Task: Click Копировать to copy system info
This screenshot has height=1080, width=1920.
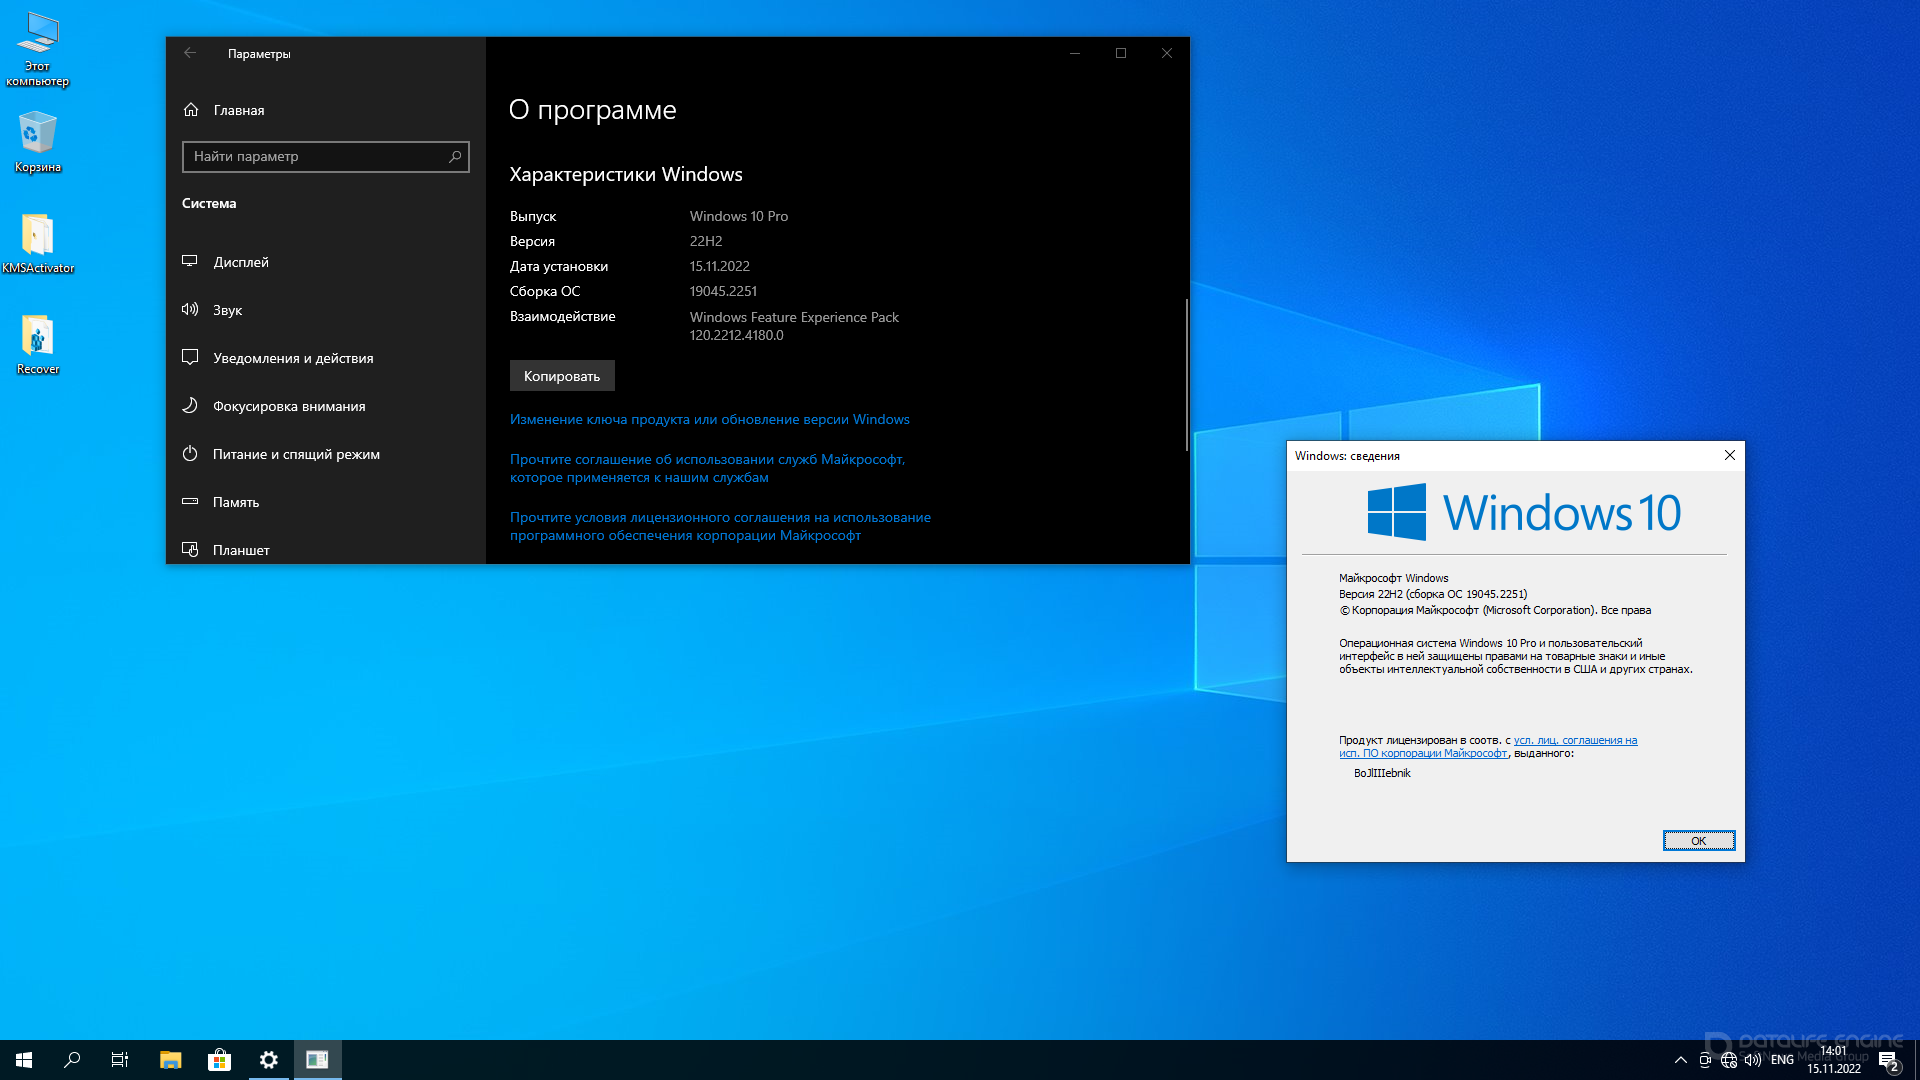Action: (x=560, y=376)
